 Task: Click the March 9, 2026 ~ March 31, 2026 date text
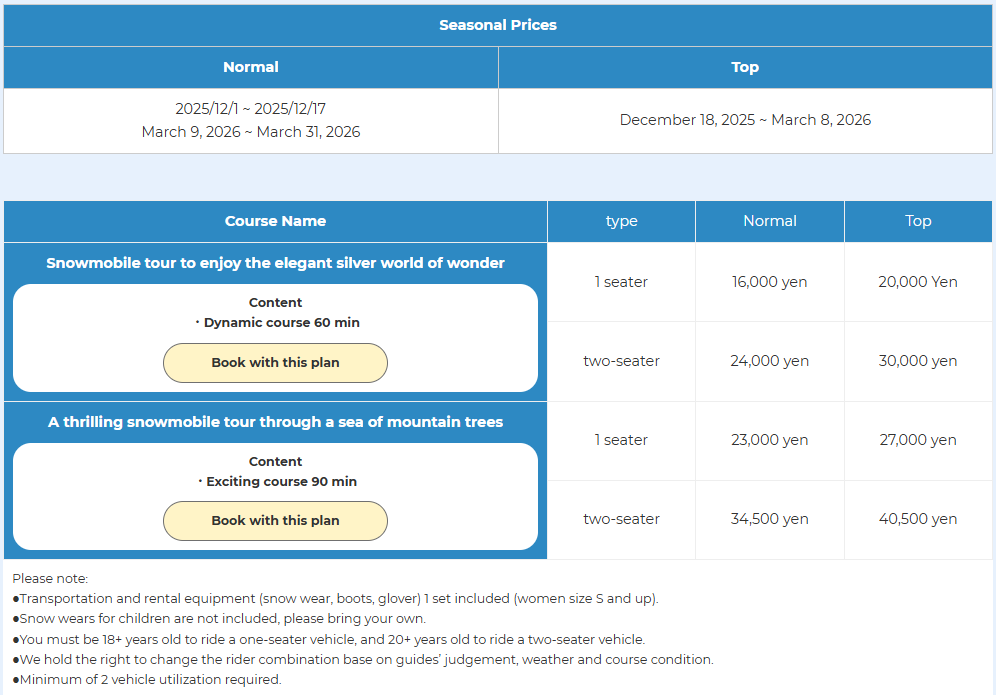[251, 132]
